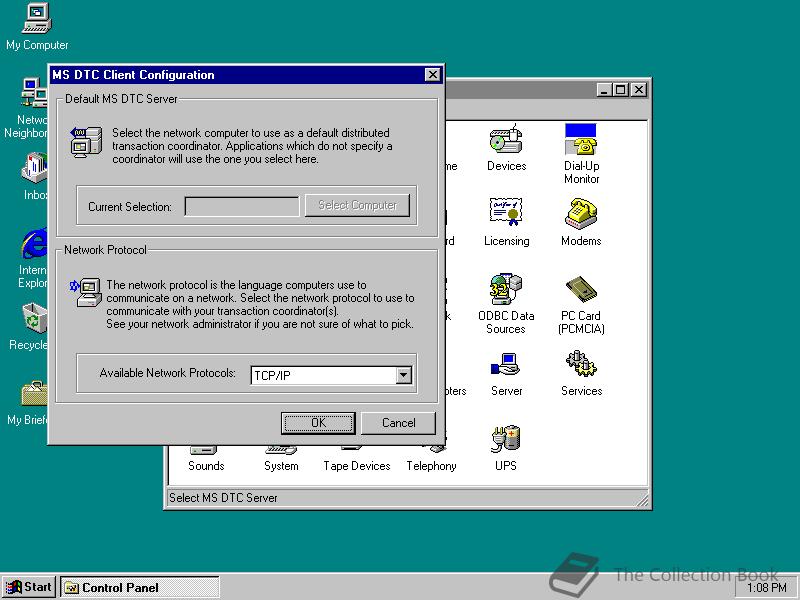
Task: Select the System item in Control Panel
Action: (x=281, y=460)
